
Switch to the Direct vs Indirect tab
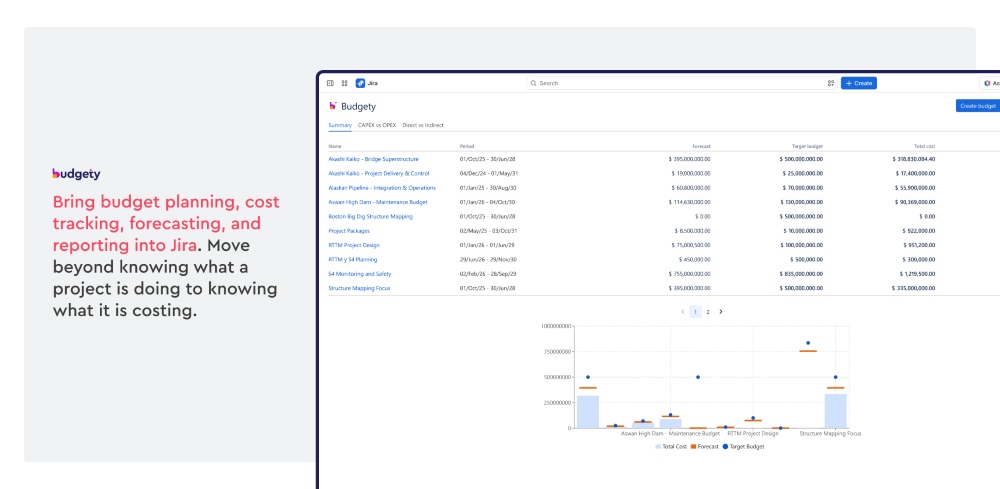coord(423,126)
